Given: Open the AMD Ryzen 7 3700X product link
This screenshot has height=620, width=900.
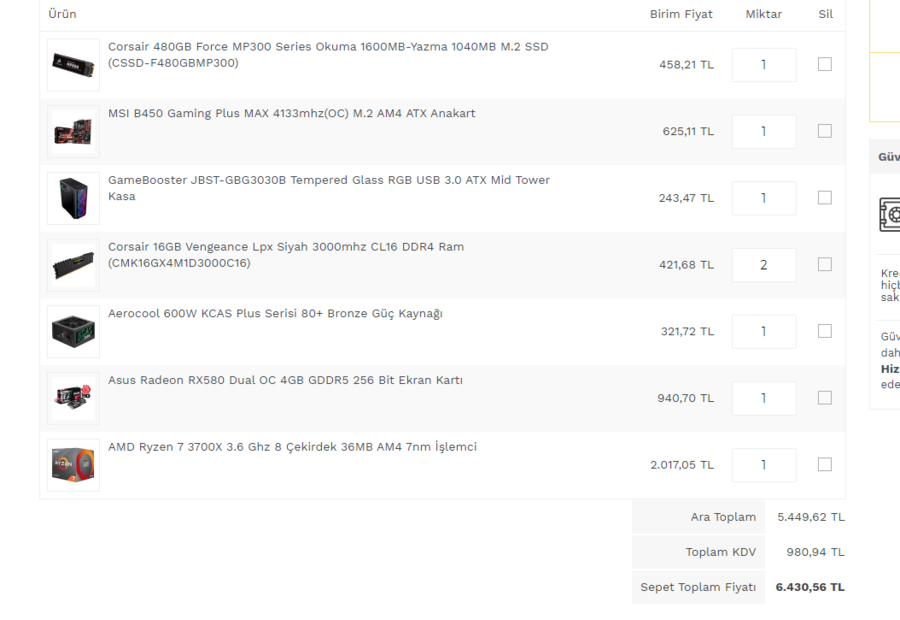Looking at the screenshot, I should pos(292,447).
